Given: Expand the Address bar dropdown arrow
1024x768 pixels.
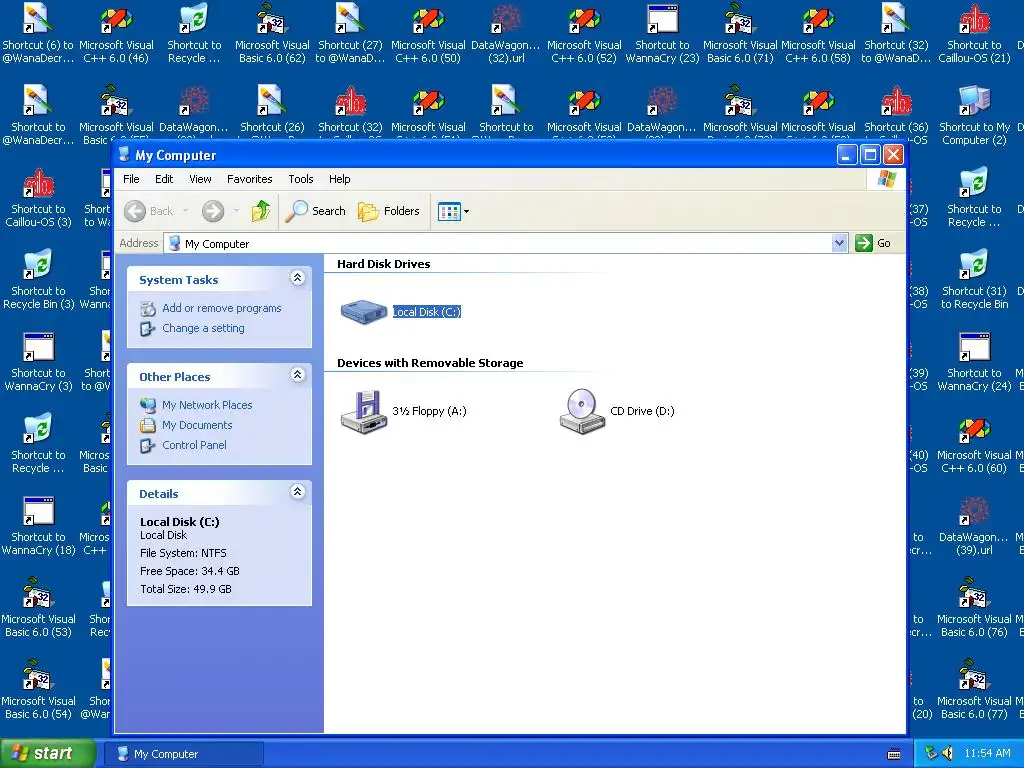Looking at the screenshot, I should point(839,243).
